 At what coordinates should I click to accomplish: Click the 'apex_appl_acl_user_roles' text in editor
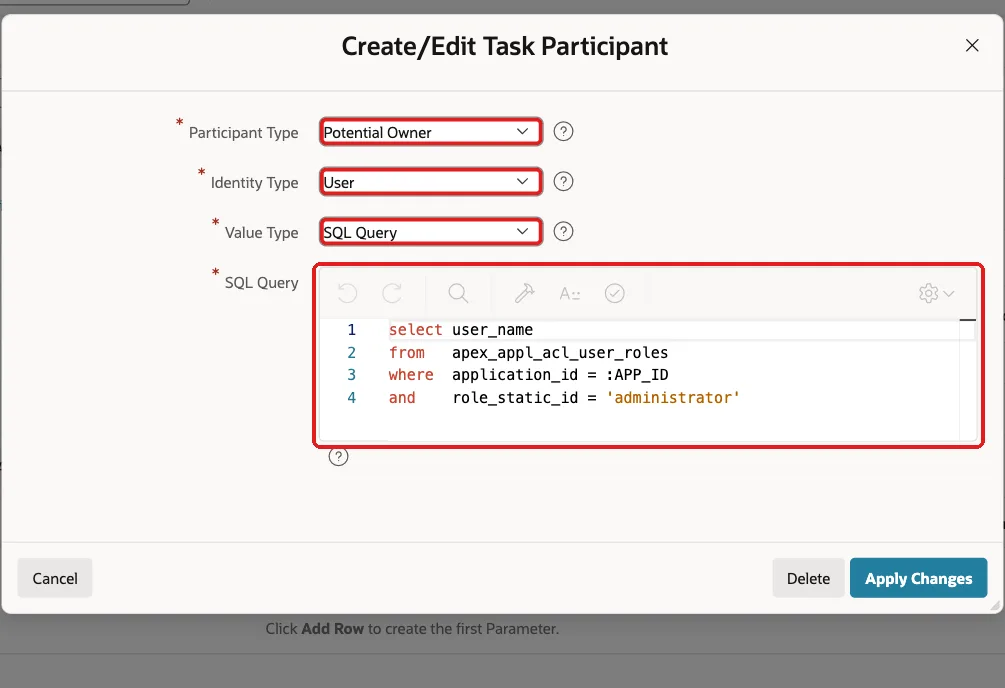coord(560,353)
